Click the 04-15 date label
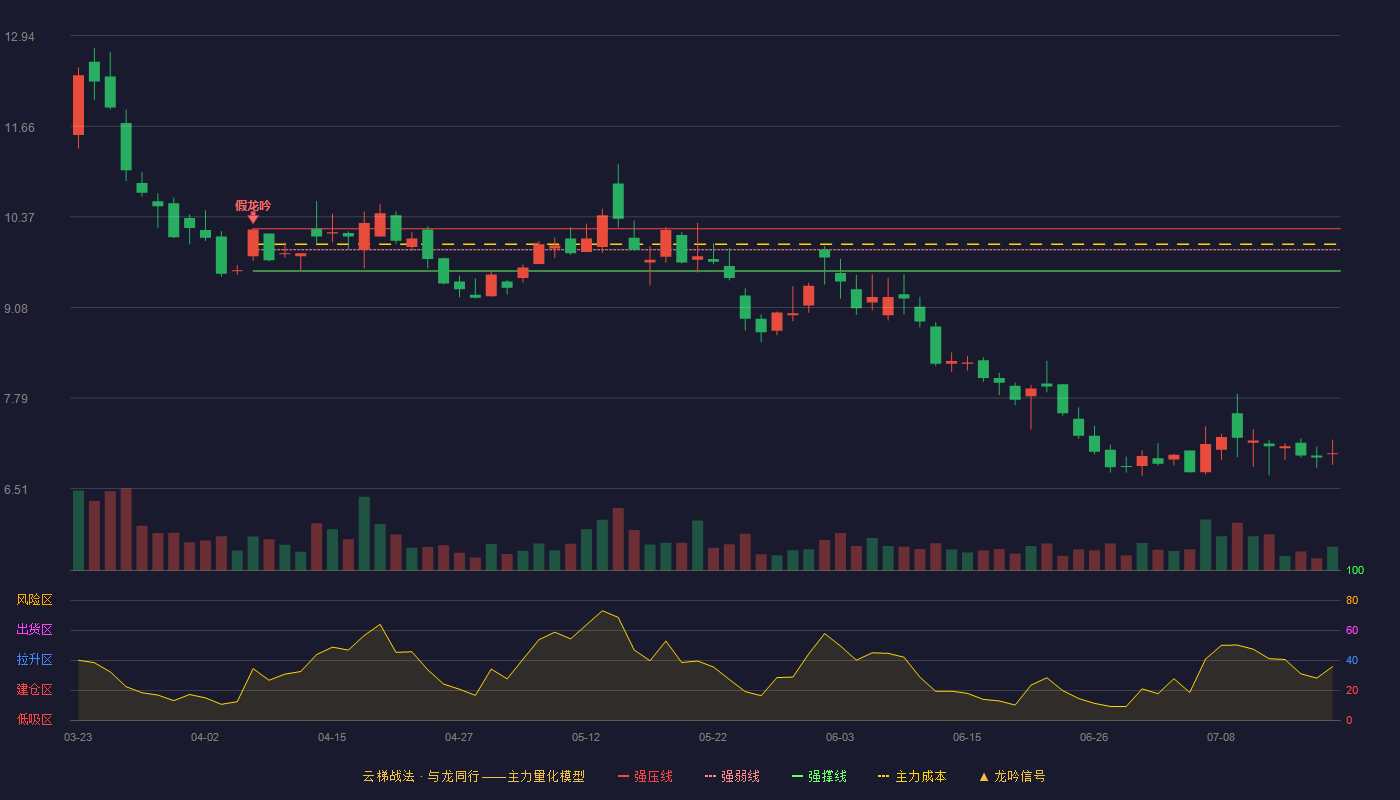This screenshot has height=800, width=1400. point(332,737)
